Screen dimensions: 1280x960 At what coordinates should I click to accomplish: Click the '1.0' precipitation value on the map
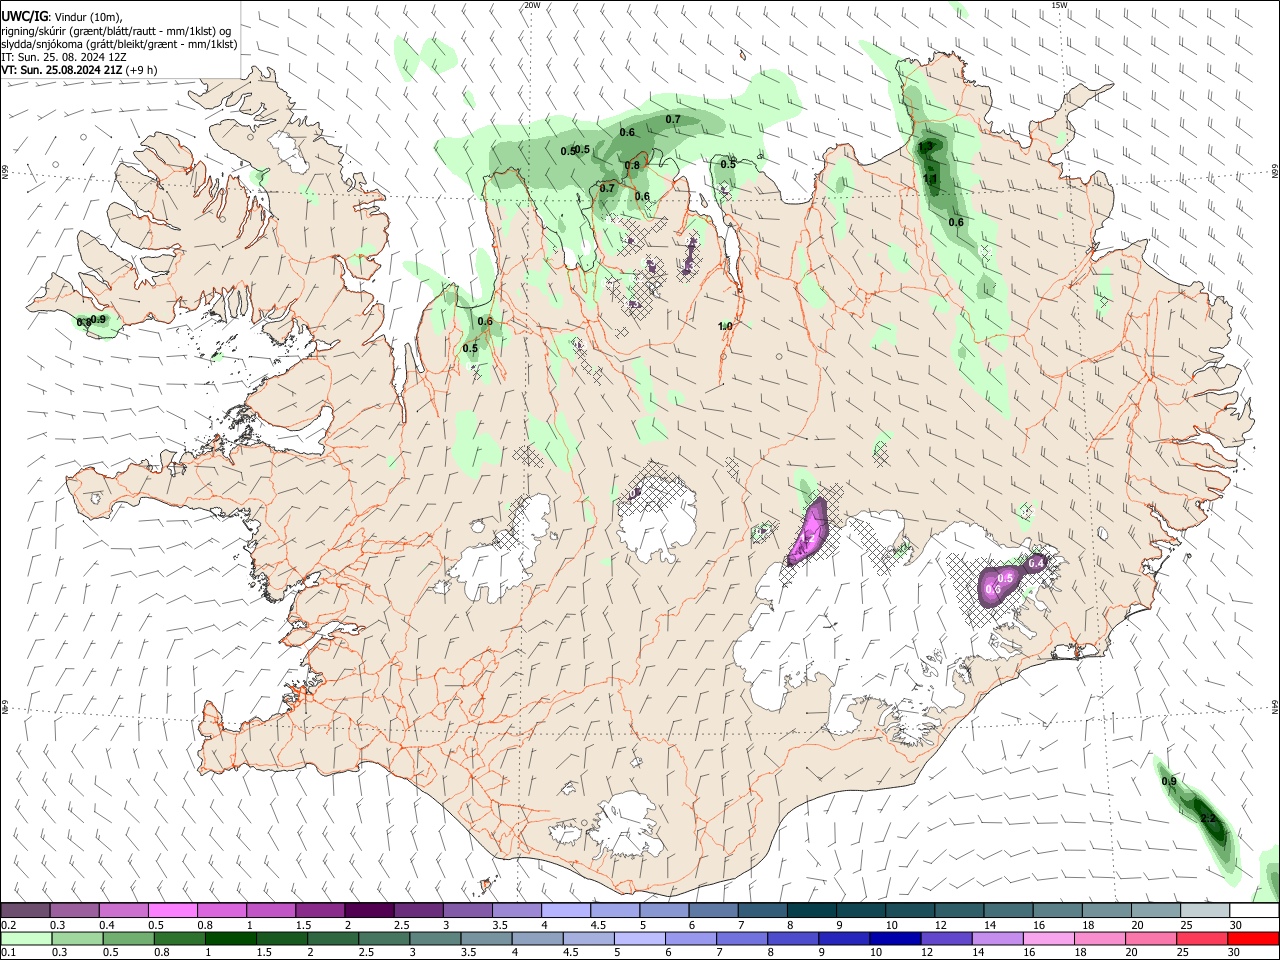click(x=725, y=326)
